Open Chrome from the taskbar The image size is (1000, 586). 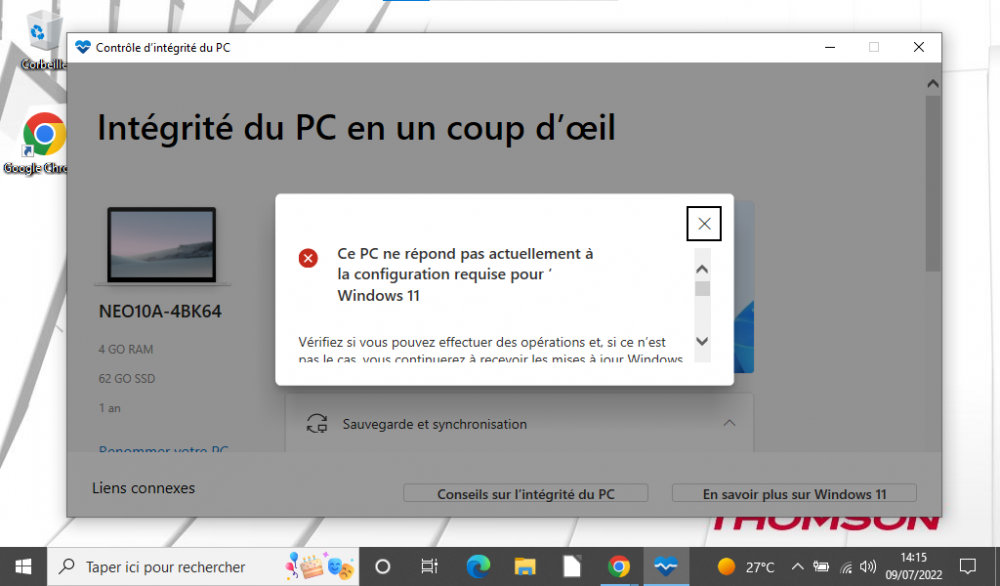pos(619,566)
